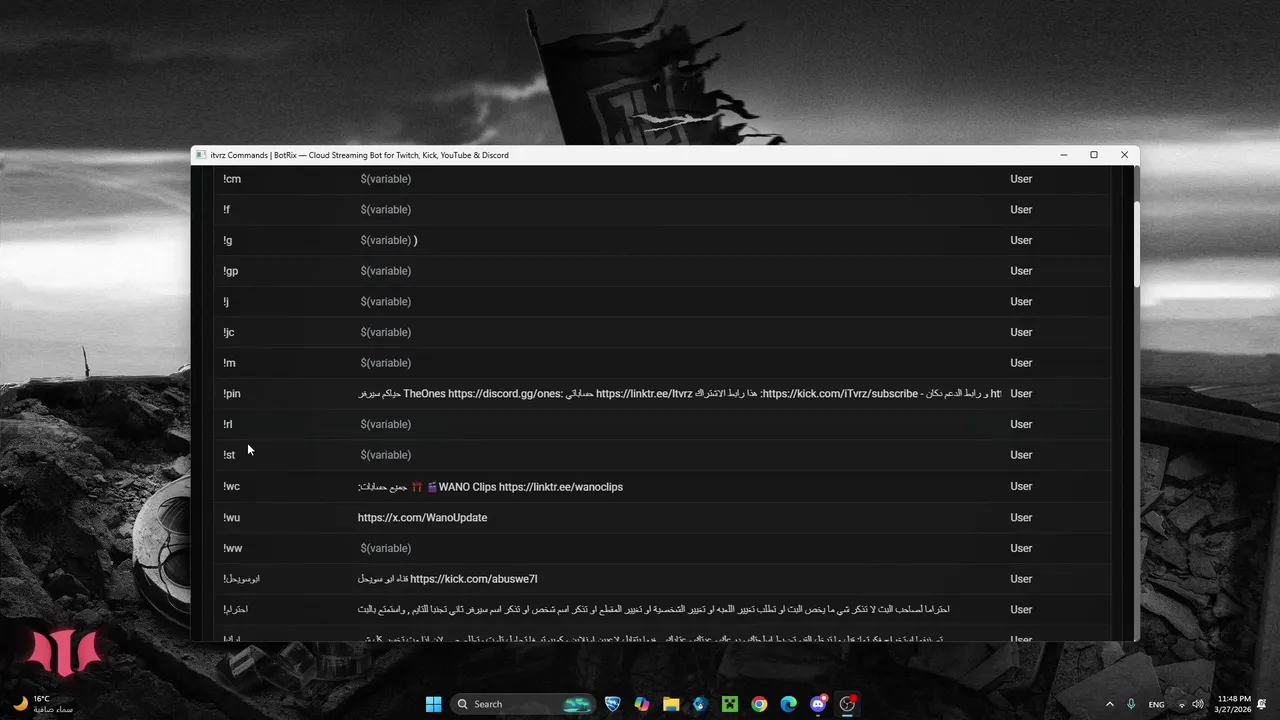1280x720 pixels.
Task: Maximize the itvrz Commands window
Action: coord(1094,155)
